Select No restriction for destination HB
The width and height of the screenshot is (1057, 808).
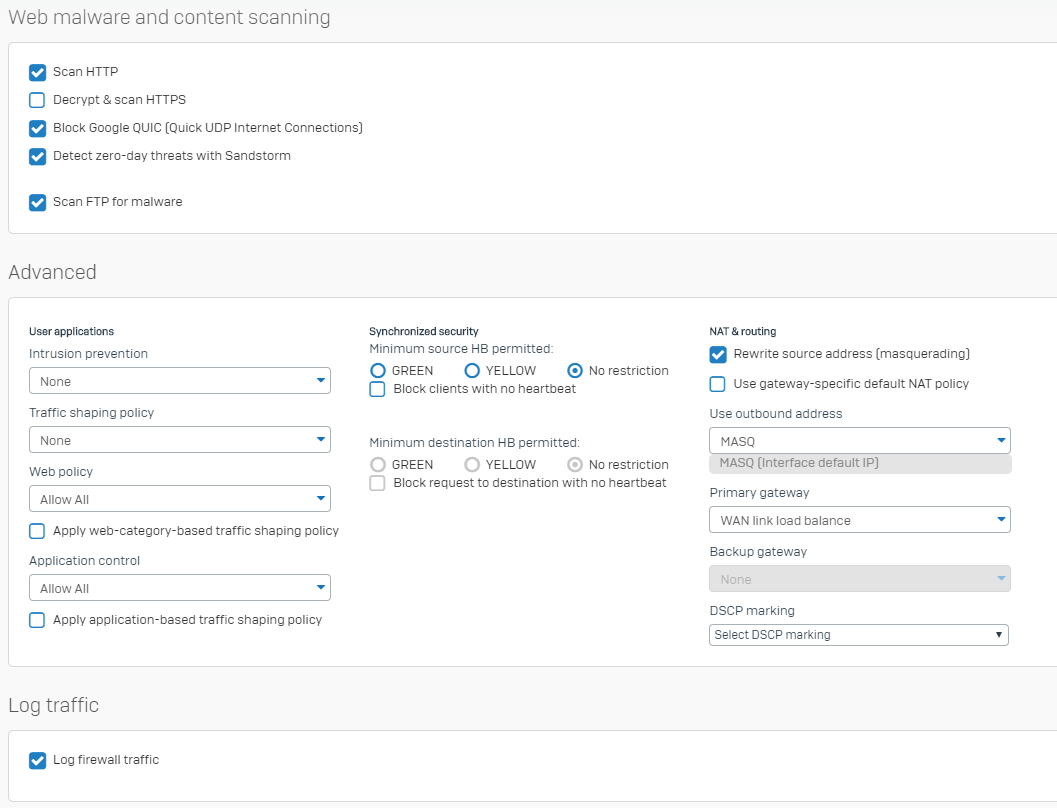[575, 464]
